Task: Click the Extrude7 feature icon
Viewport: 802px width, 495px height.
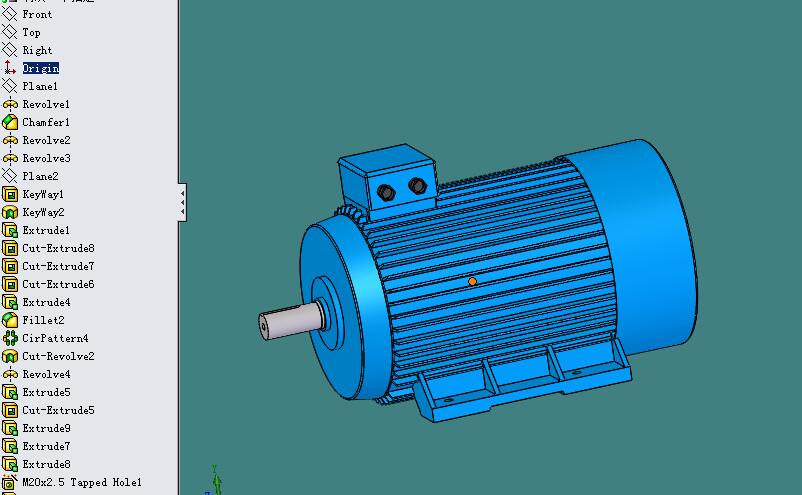Action: point(10,446)
